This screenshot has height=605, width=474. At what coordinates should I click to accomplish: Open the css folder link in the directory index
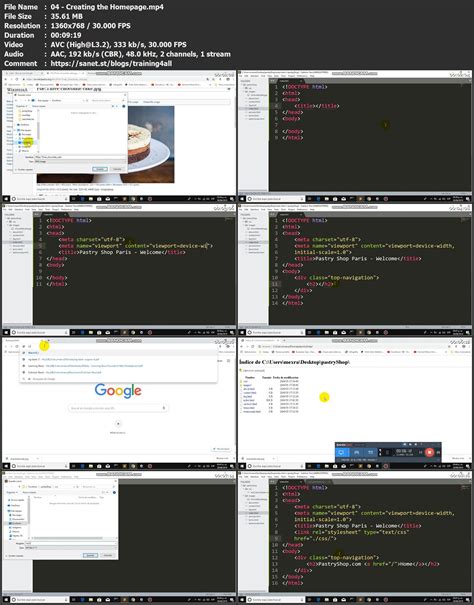pos(246,381)
